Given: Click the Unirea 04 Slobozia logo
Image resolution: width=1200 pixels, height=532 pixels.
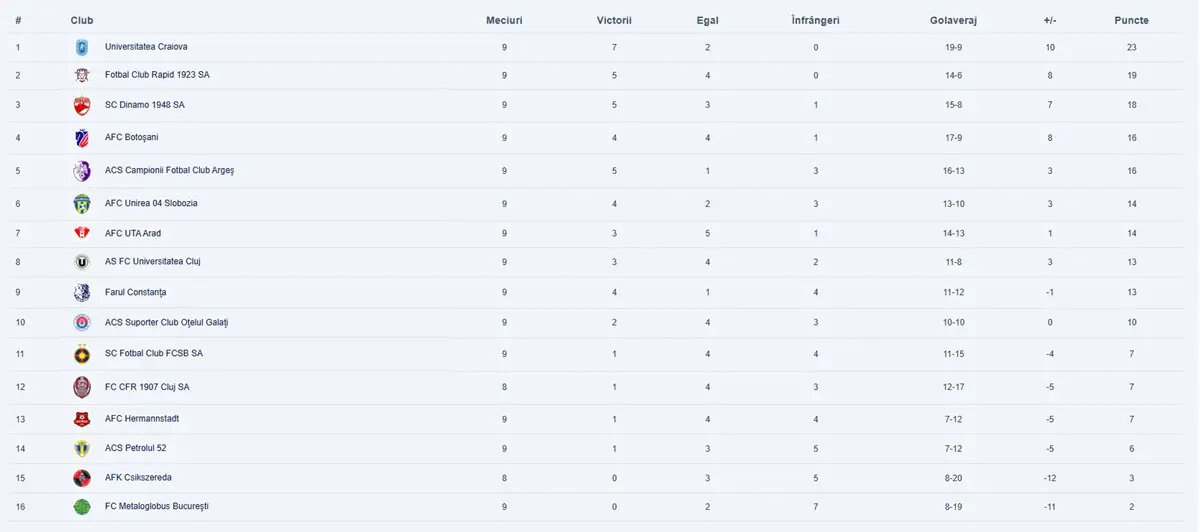Looking at the screenshot, I should (x=82, y=204).
